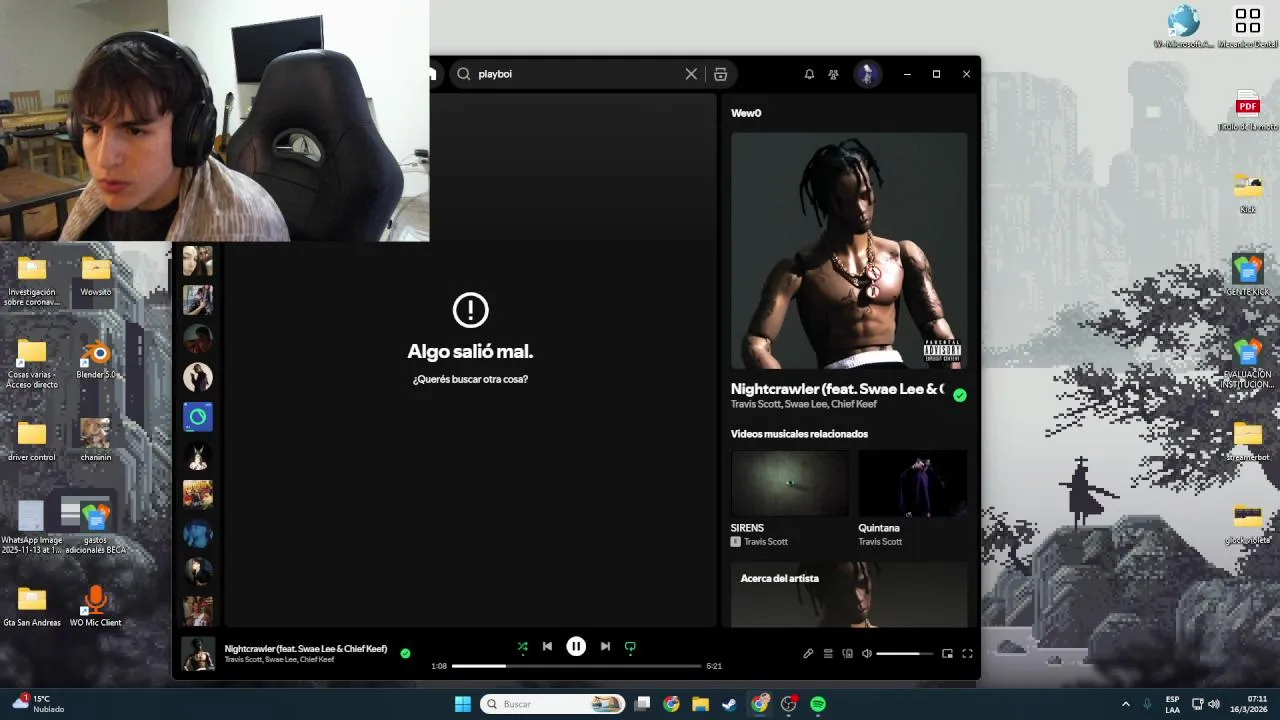The height and width of the screenshot is (720, 1280).
Task: Skip to the next track
Action: click(605, 647)
